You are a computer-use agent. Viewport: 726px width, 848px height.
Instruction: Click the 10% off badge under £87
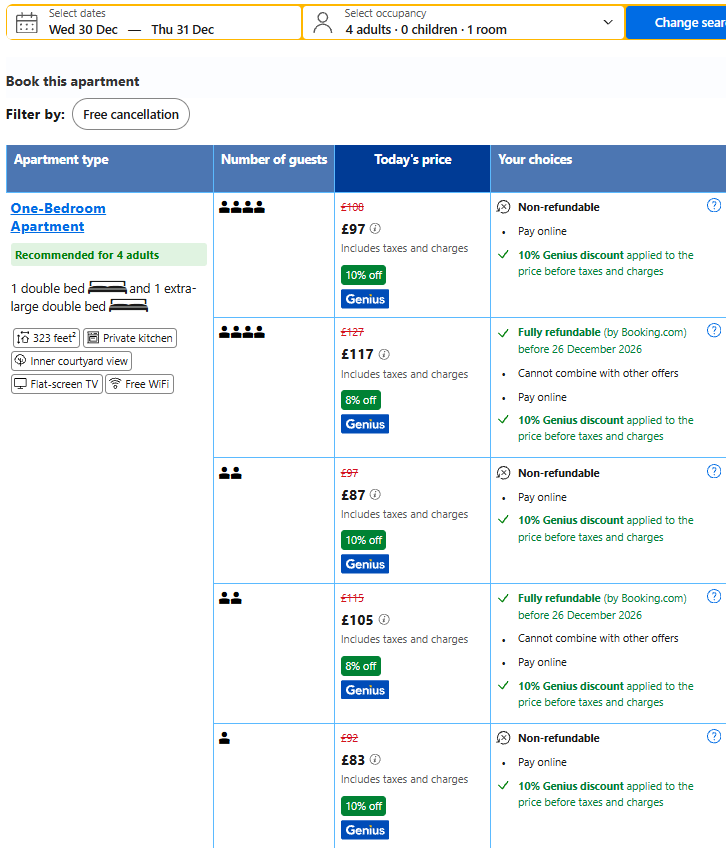364,540
